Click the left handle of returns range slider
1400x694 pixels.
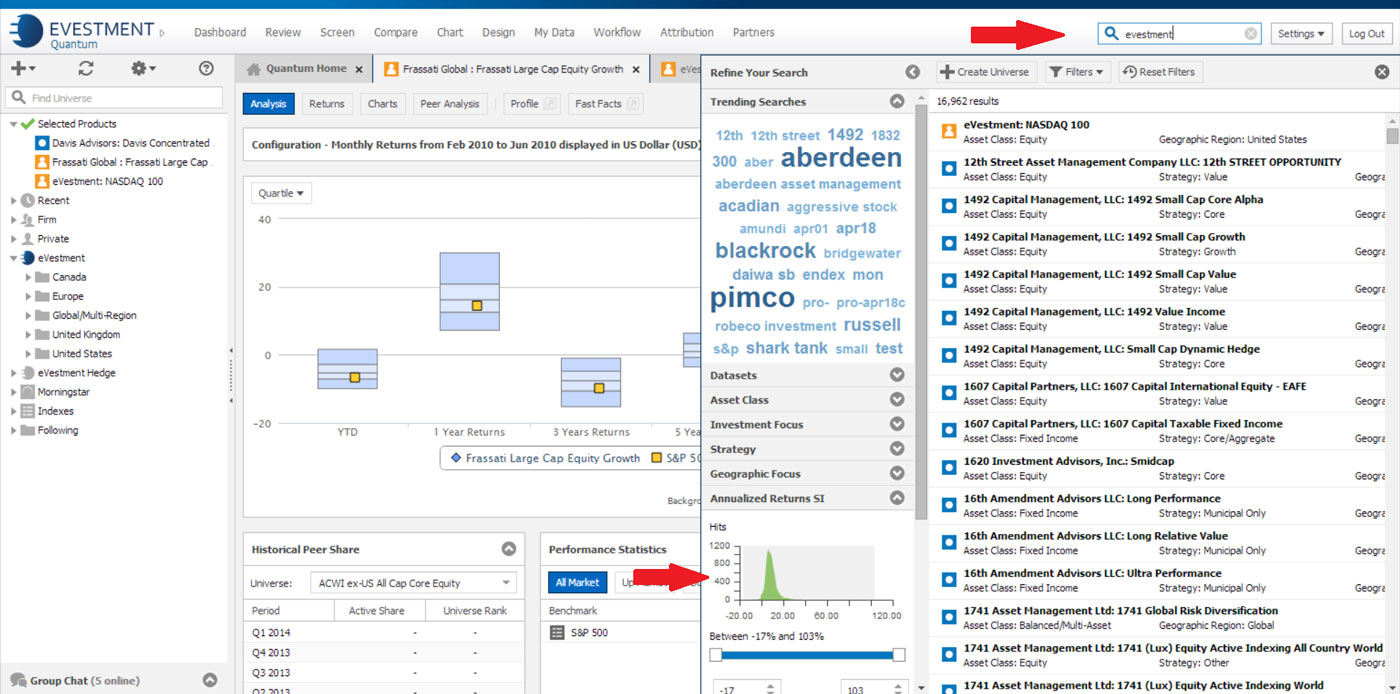716,655
